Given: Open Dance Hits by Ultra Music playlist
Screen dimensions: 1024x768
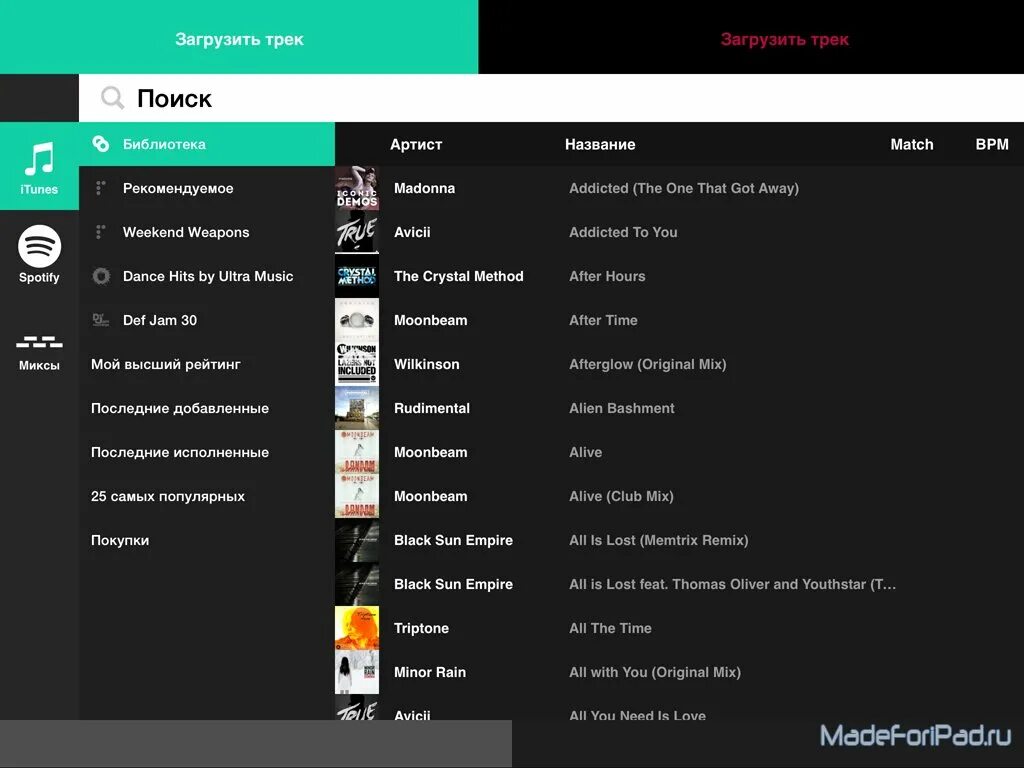Looking at the screenshot, I should (x=207, y=276).
